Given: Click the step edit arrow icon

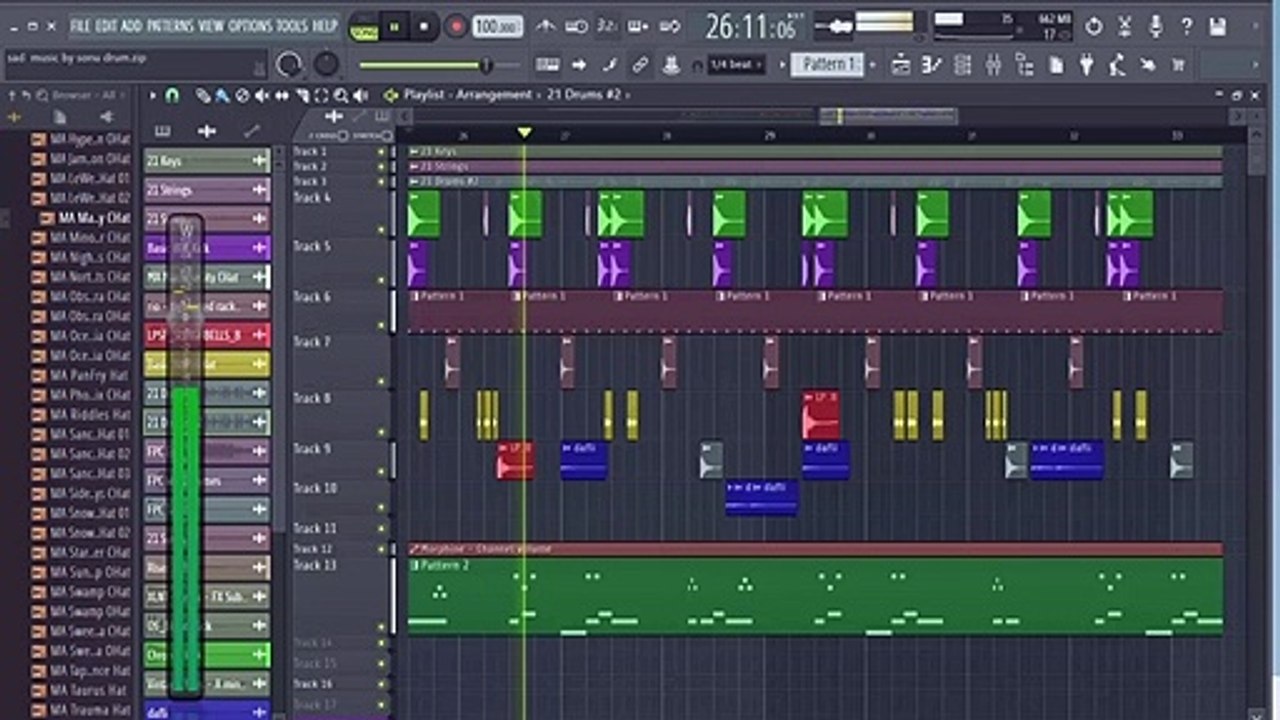Looking at the screenshot, I should (578, 65).
